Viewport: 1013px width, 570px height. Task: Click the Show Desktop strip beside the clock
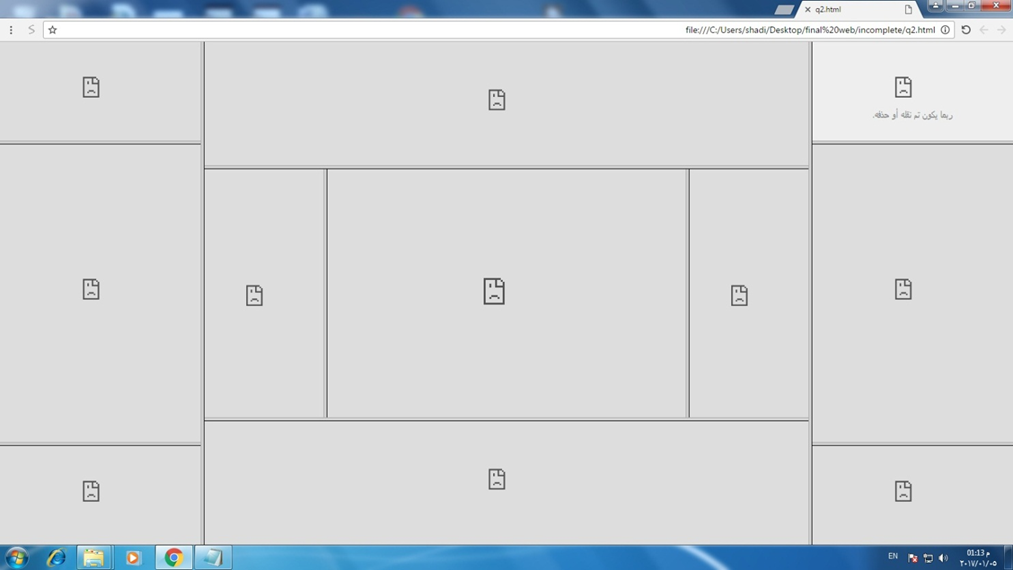(x=1008, y=557)
